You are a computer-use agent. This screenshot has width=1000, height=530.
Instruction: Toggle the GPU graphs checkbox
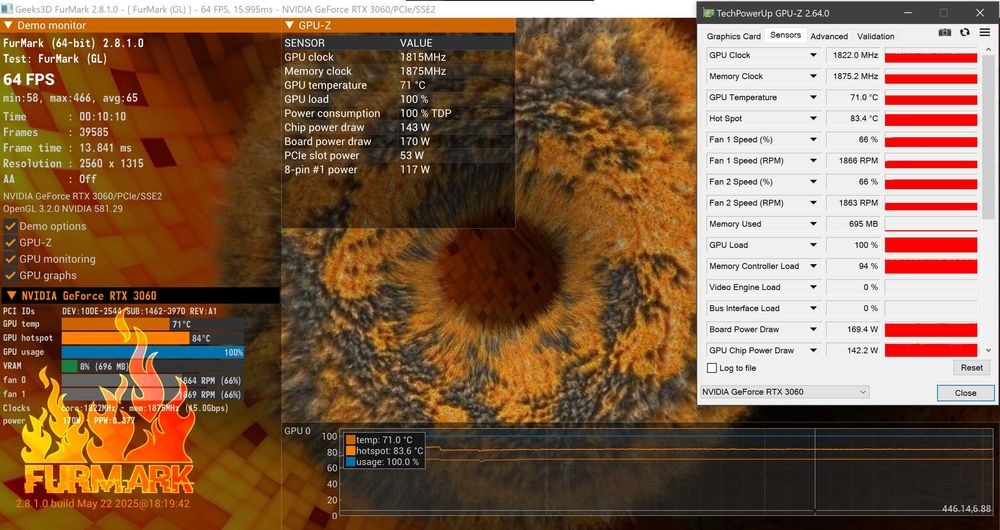(10, 276)
